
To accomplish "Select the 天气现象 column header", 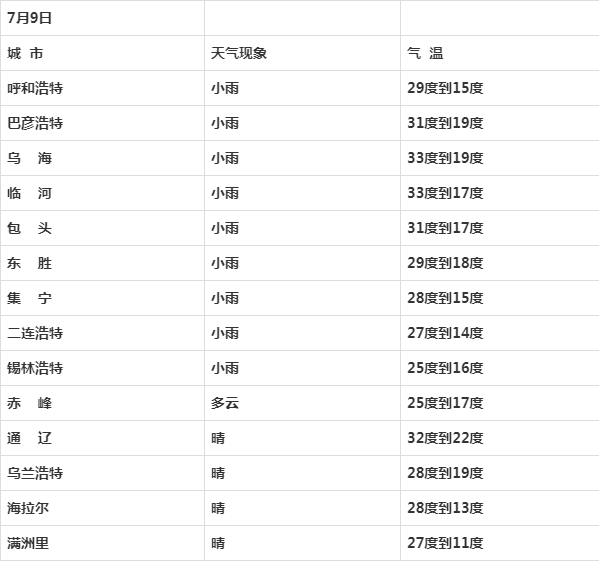I will pyautogui.click(x=302, y=53).
